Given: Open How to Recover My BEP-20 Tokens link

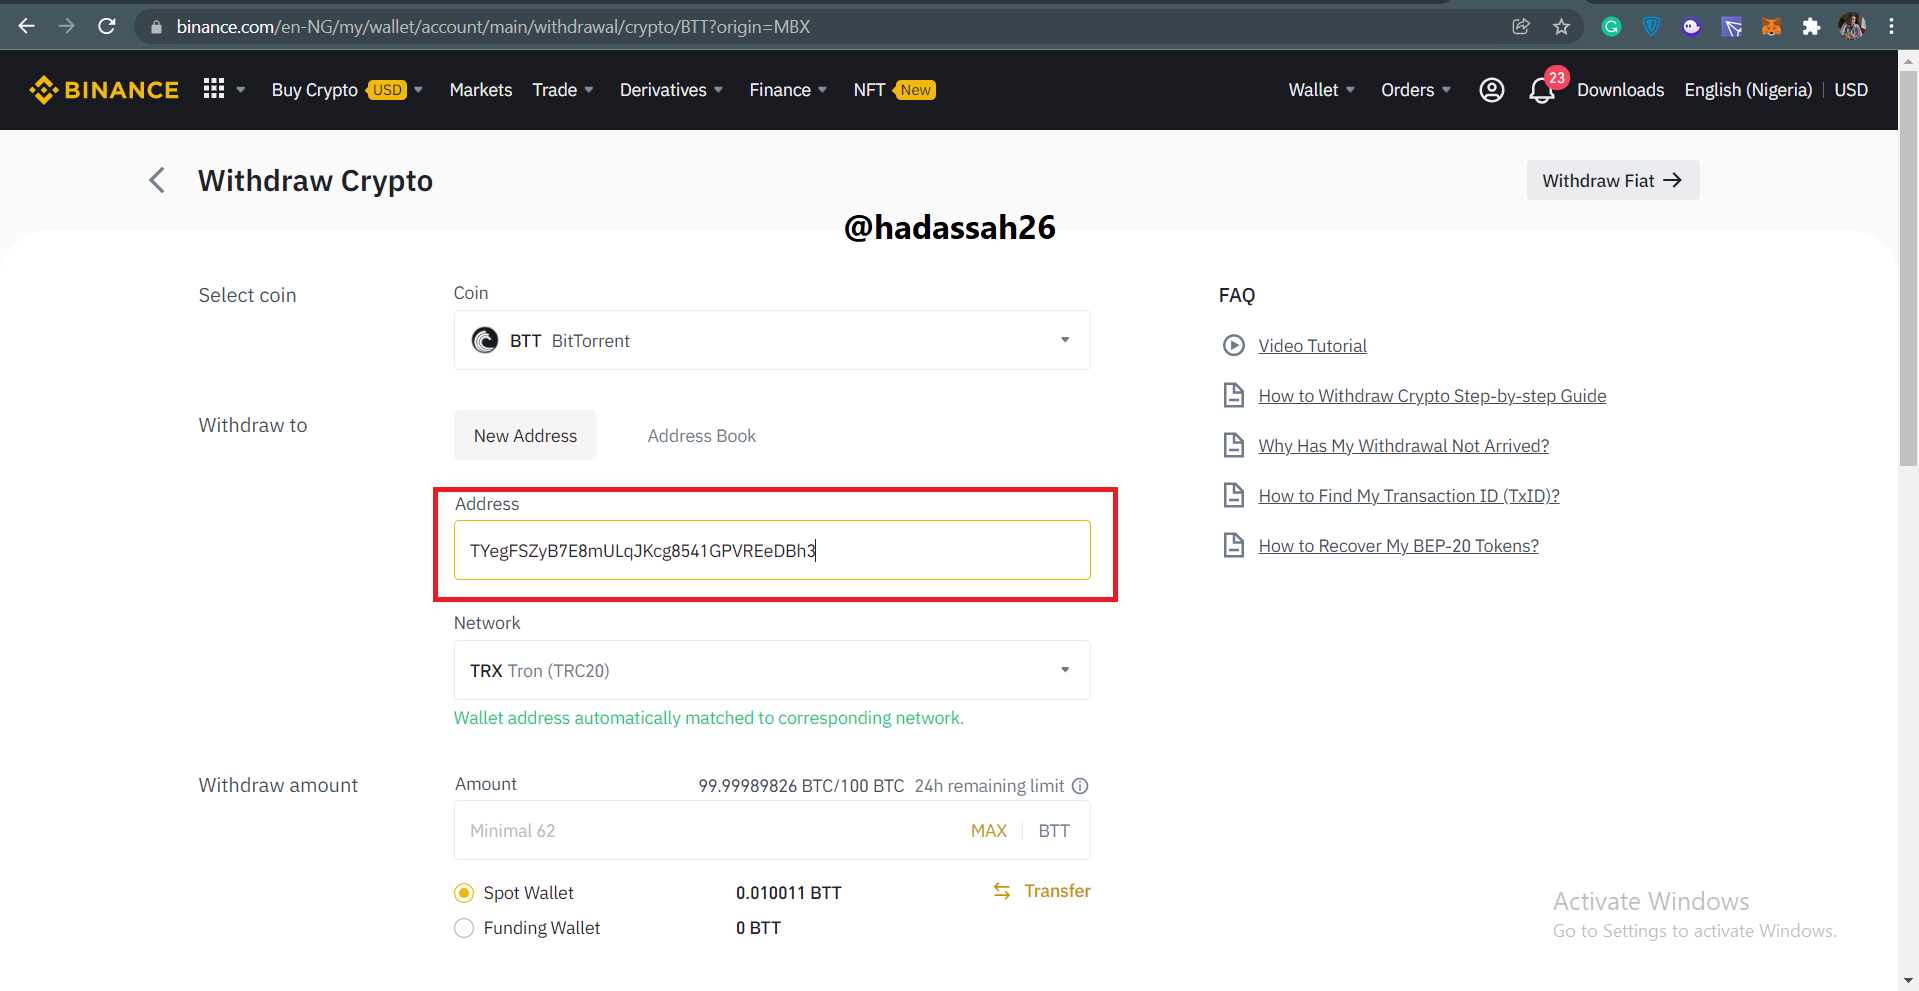Looking at the screenshot, I should coord(1398,546).
